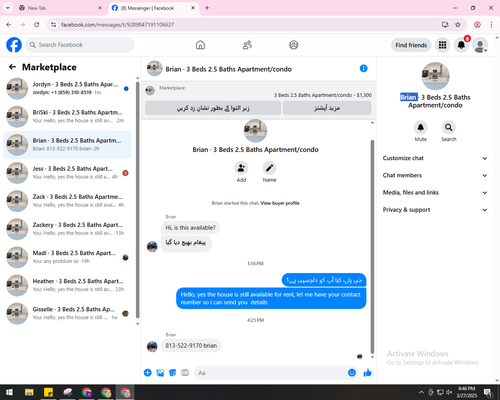Click the 'زیر التوا کے بطور نشان زد کریں' button

pyautogui.click(x=213, y=108)
